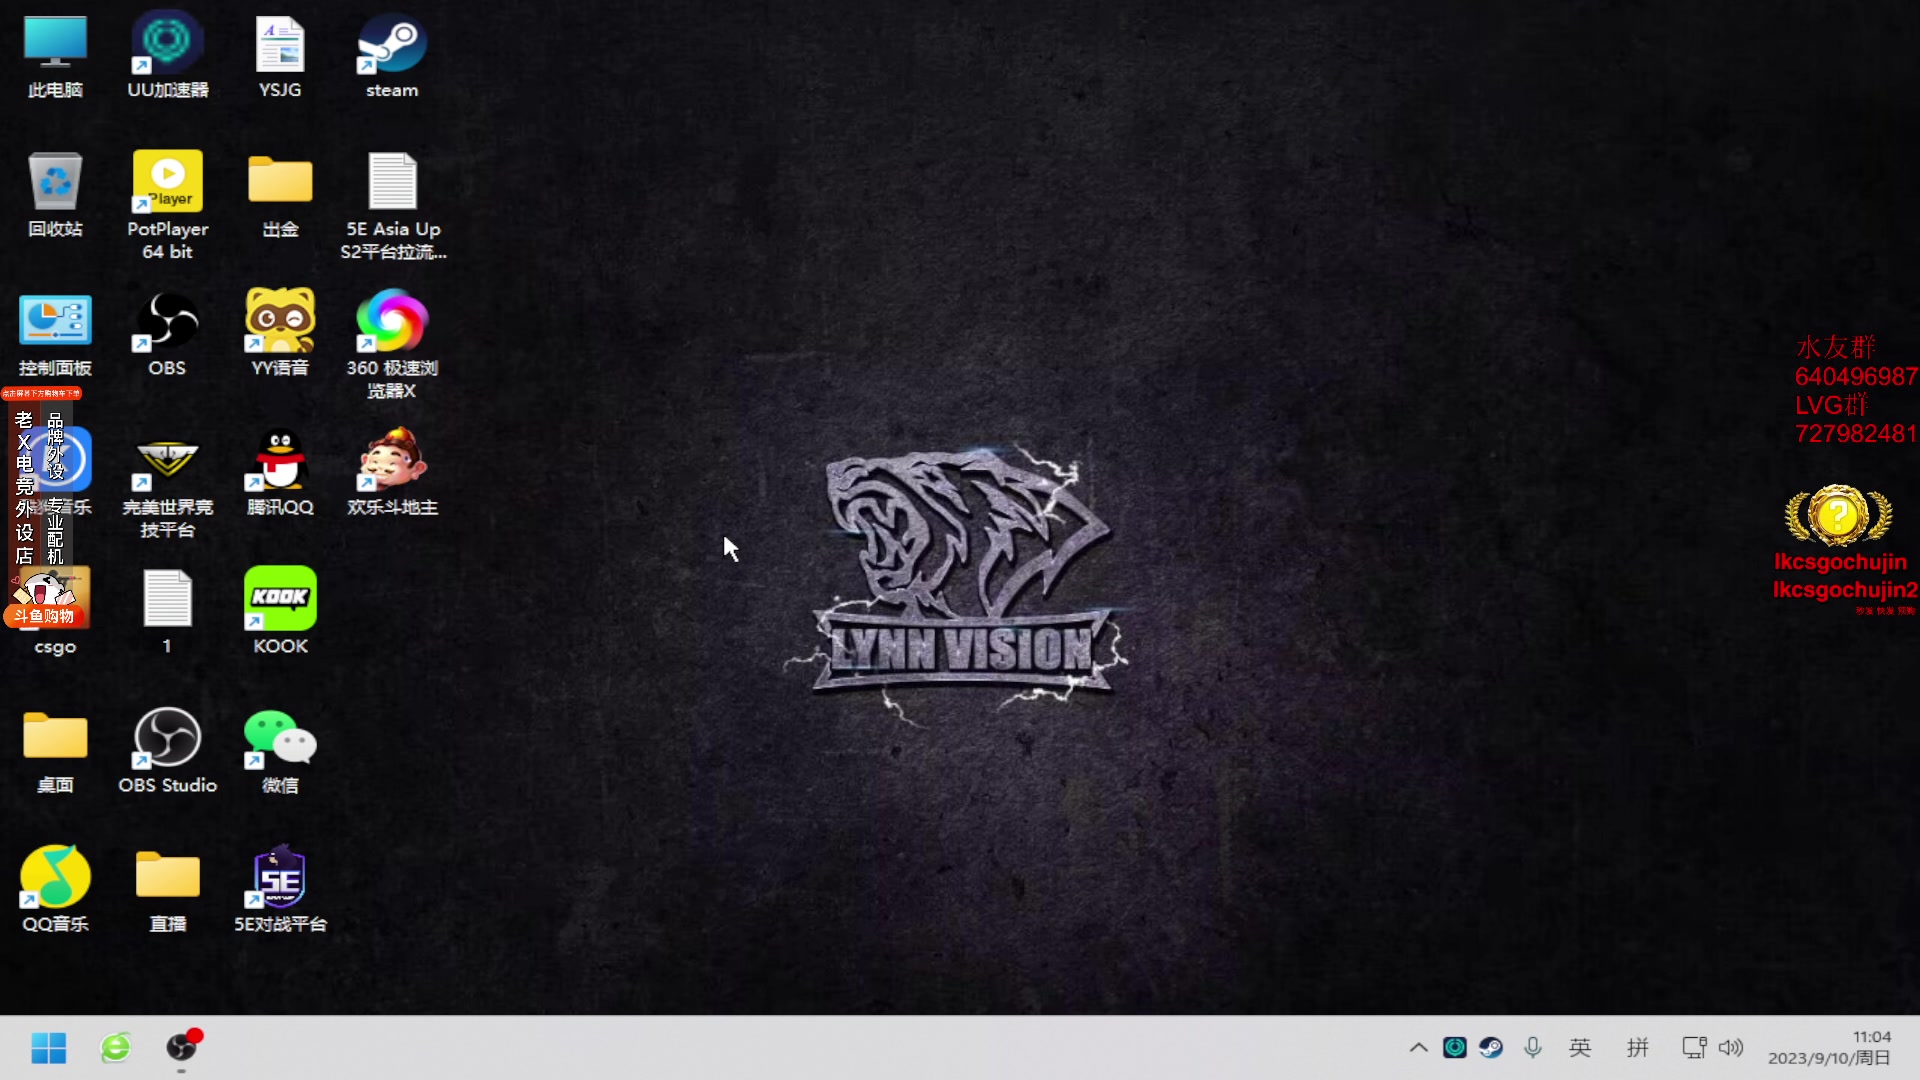This screenshot has width=1920, height=1080.
Task: Select the 5E对战平台 shortcut
Action: 280,891
